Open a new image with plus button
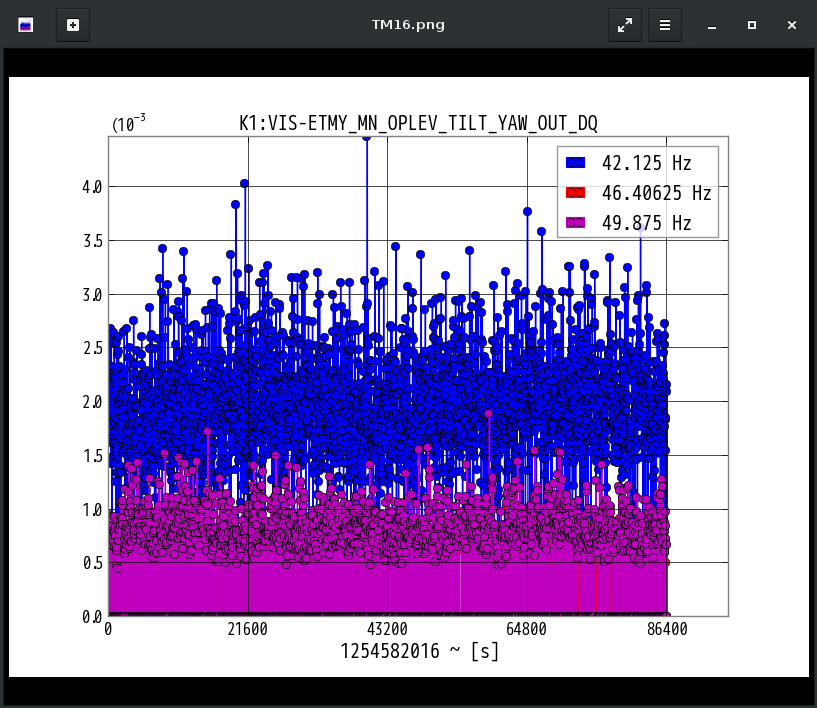This screenshot has width=817, height=708. 73,25
